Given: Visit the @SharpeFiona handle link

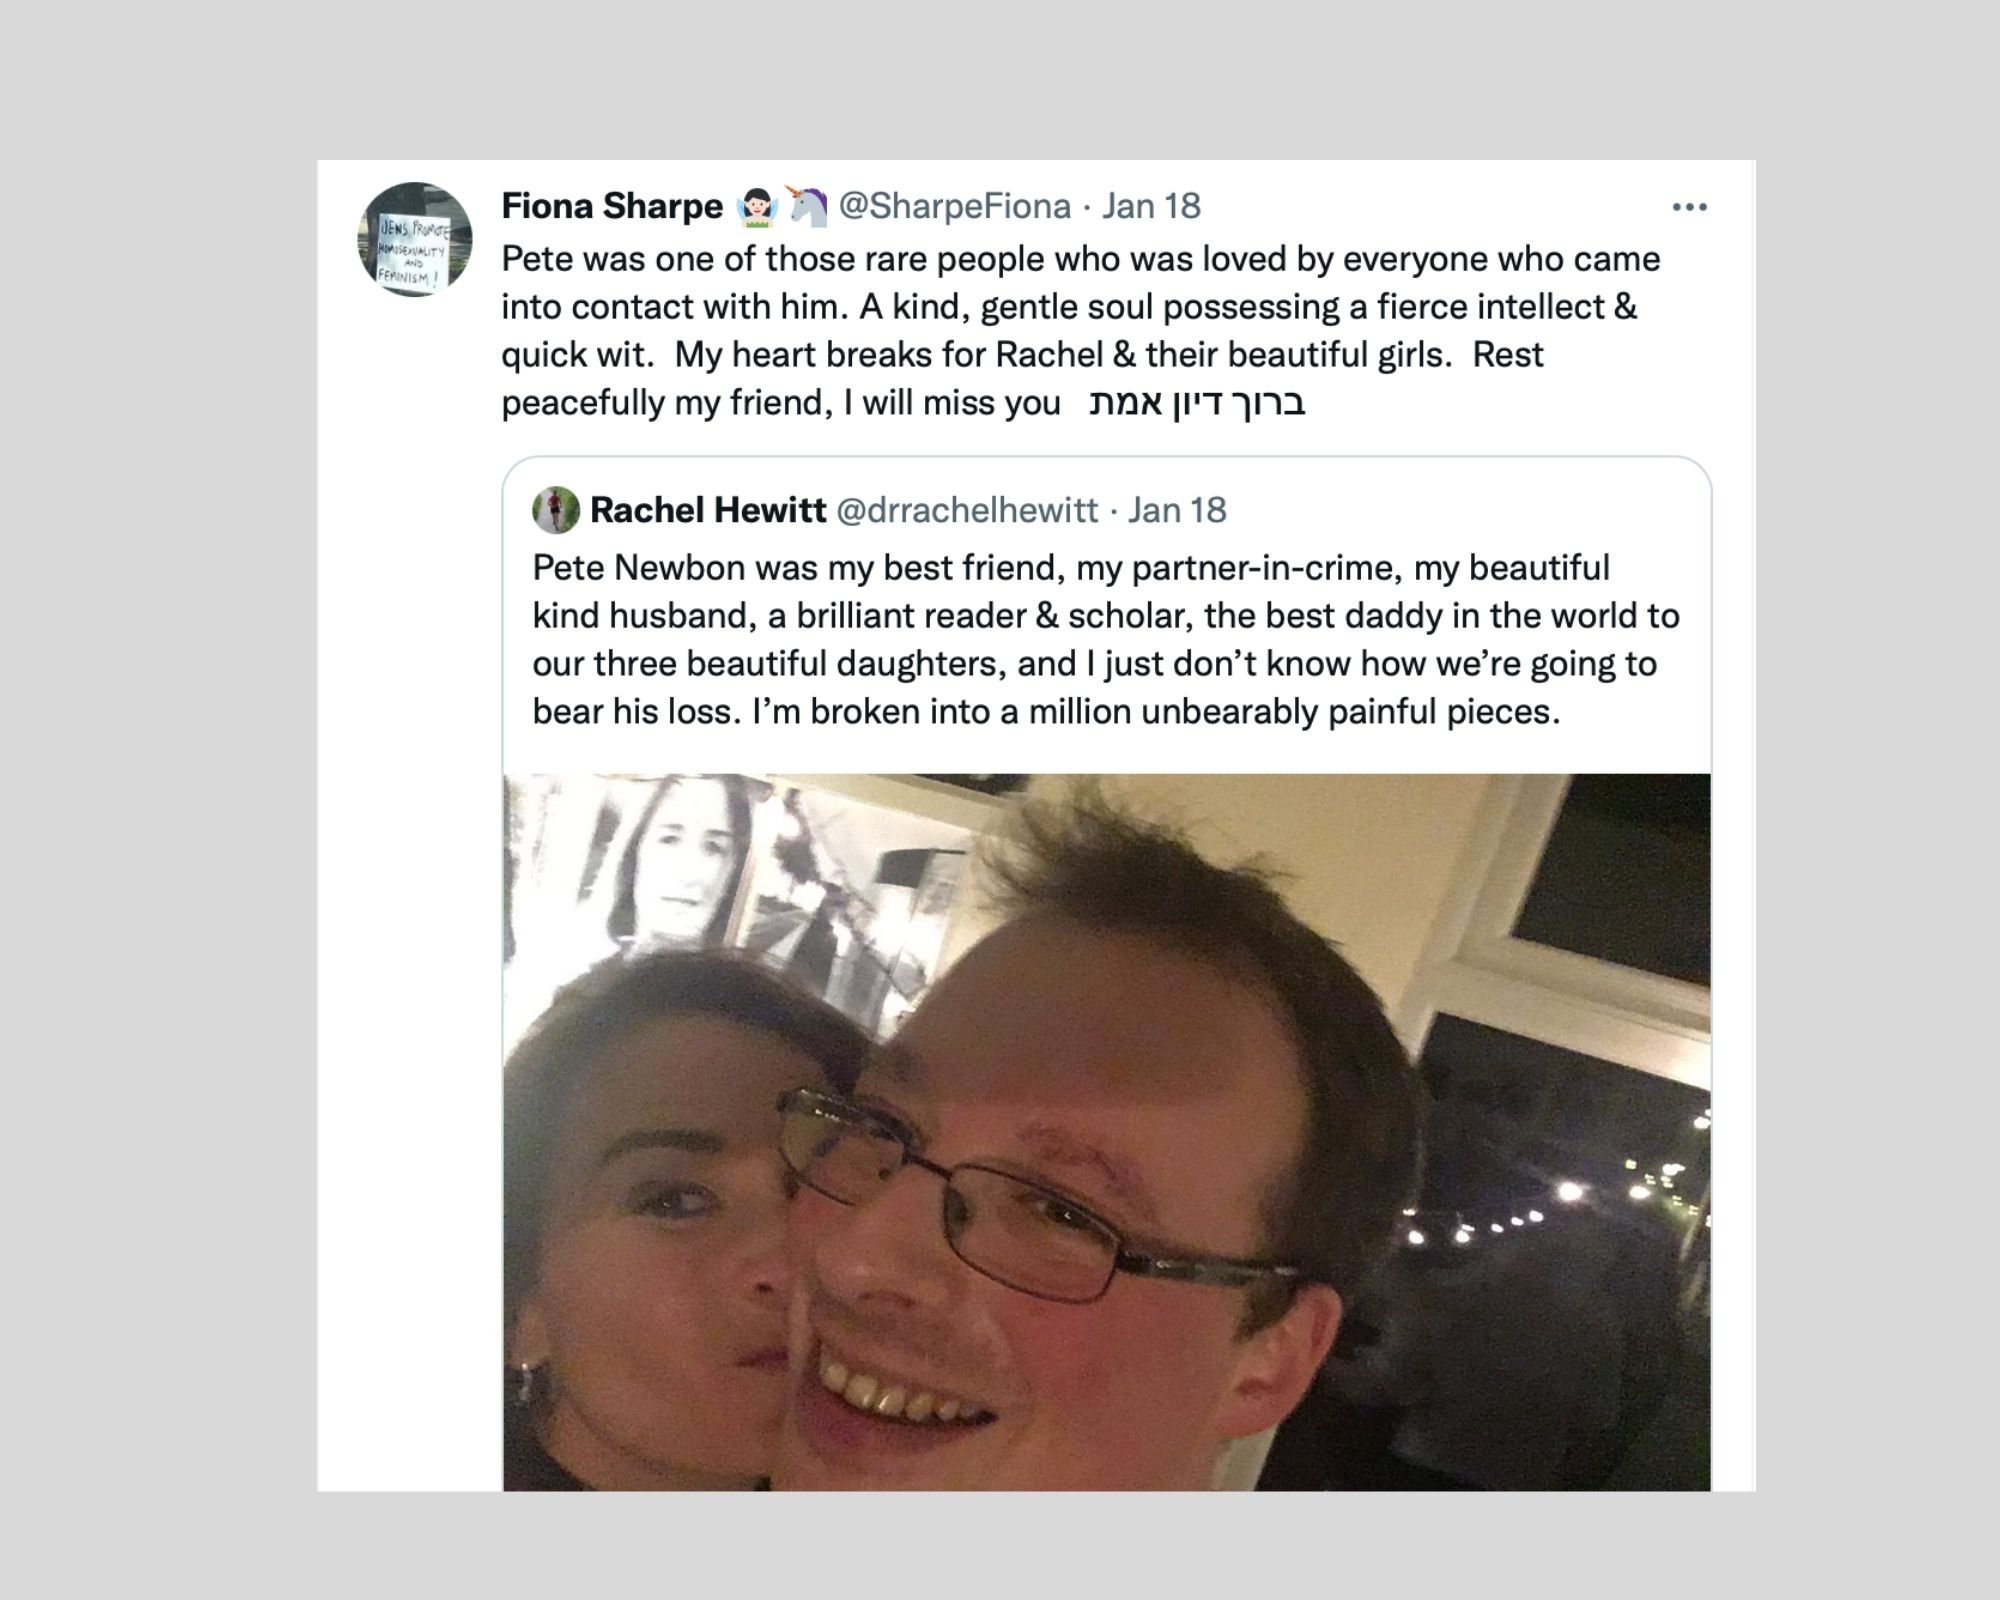Looking at the screenshot, I should (x=955, y=206).
